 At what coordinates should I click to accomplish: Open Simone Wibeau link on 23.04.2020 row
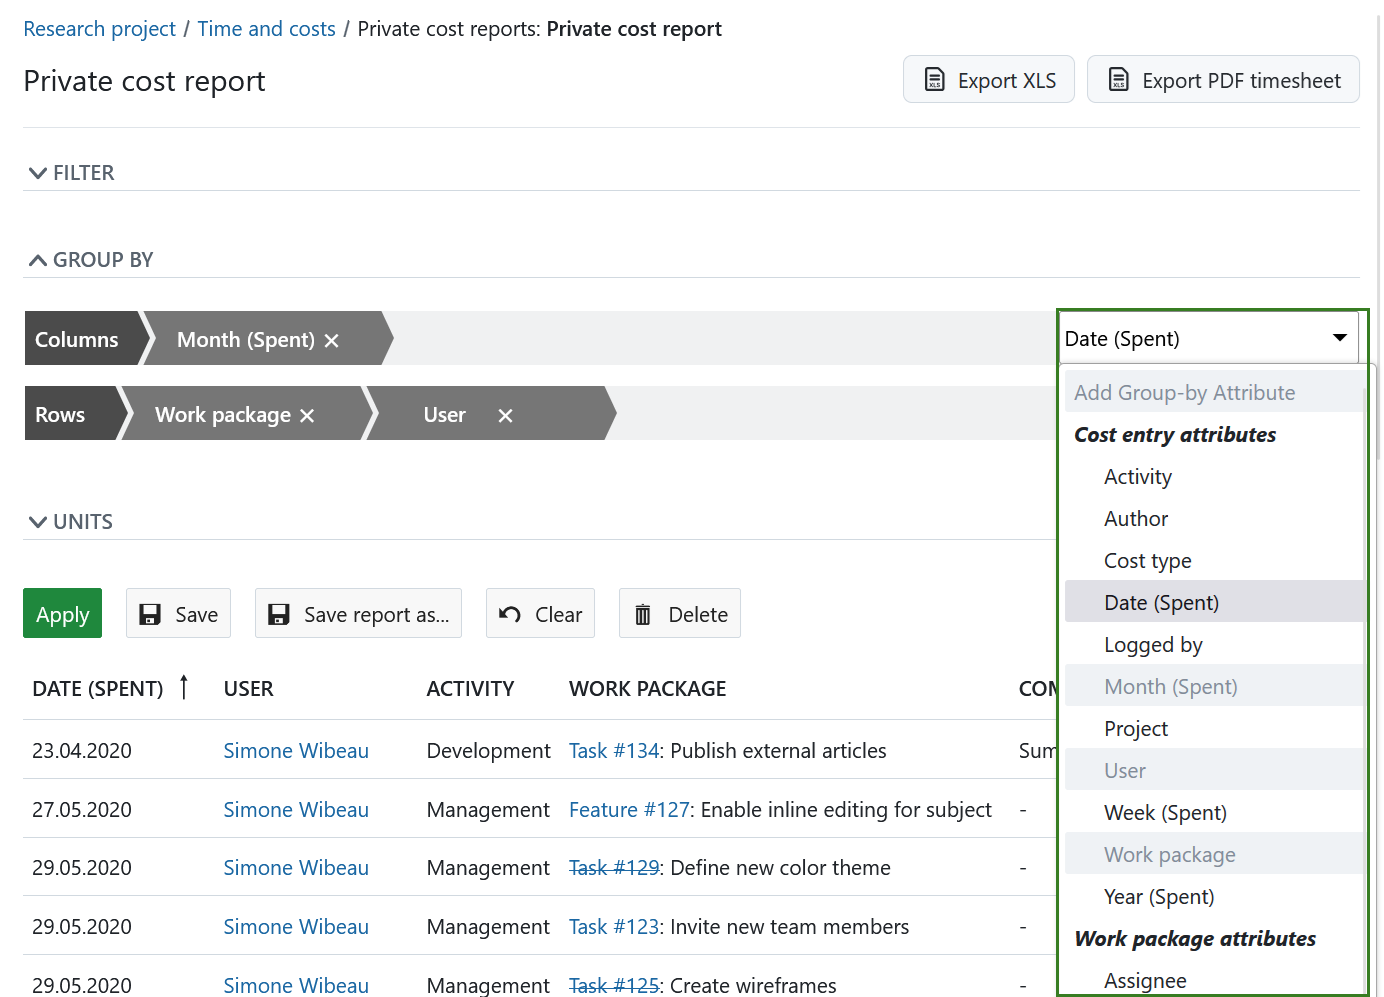296,751
